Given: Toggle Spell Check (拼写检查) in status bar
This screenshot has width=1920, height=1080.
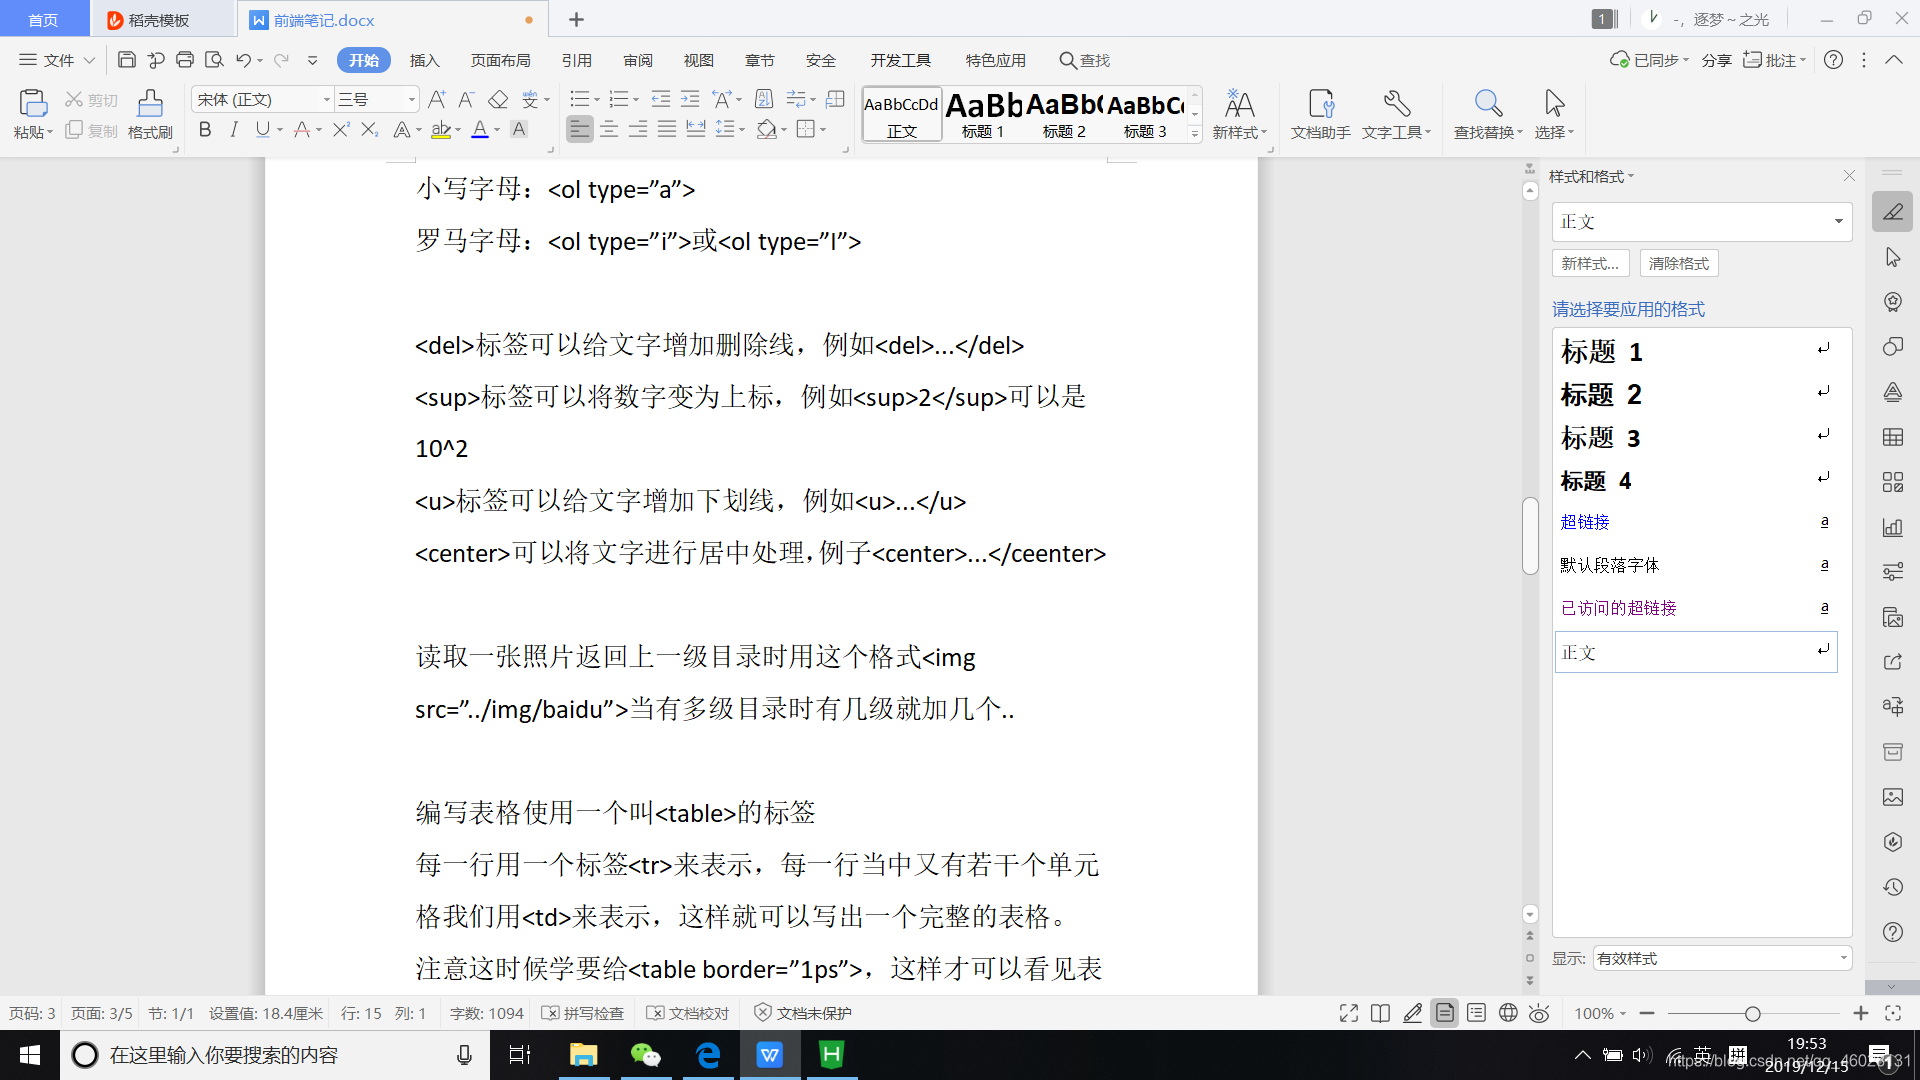Looking at the screenshot, I should [583, 1013].
